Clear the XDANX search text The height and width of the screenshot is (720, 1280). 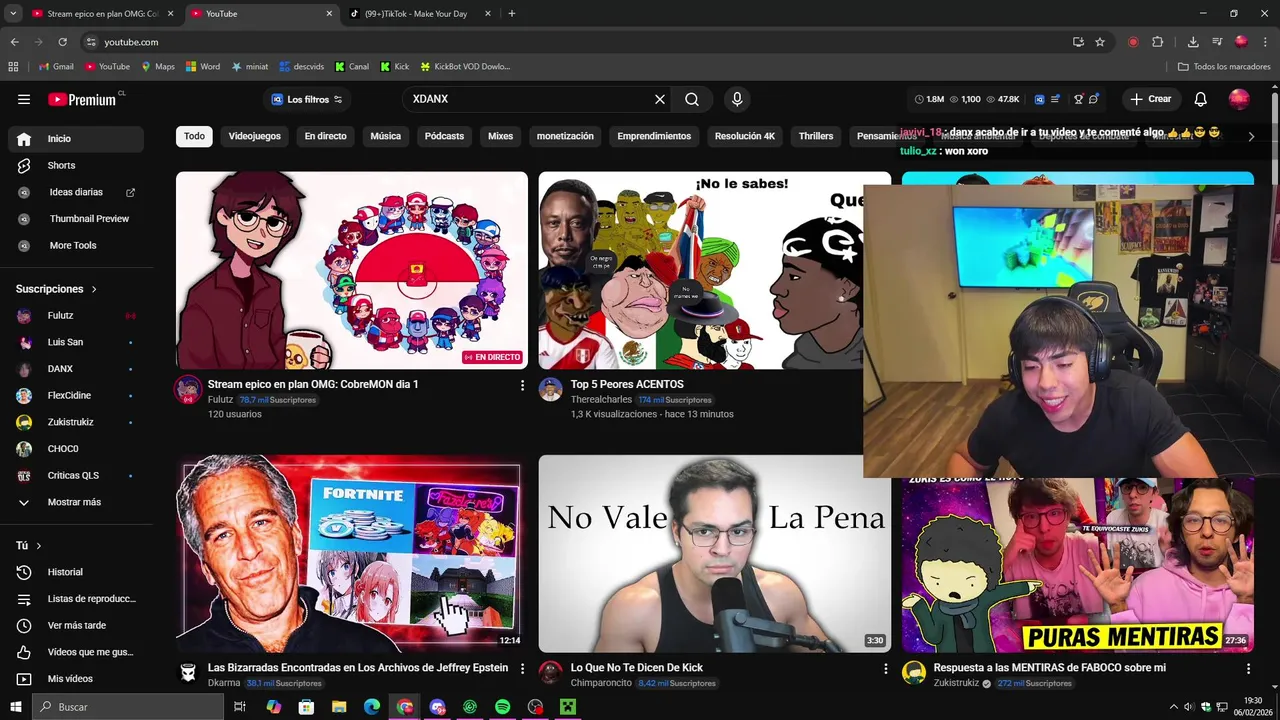click(x=660, y=99)
